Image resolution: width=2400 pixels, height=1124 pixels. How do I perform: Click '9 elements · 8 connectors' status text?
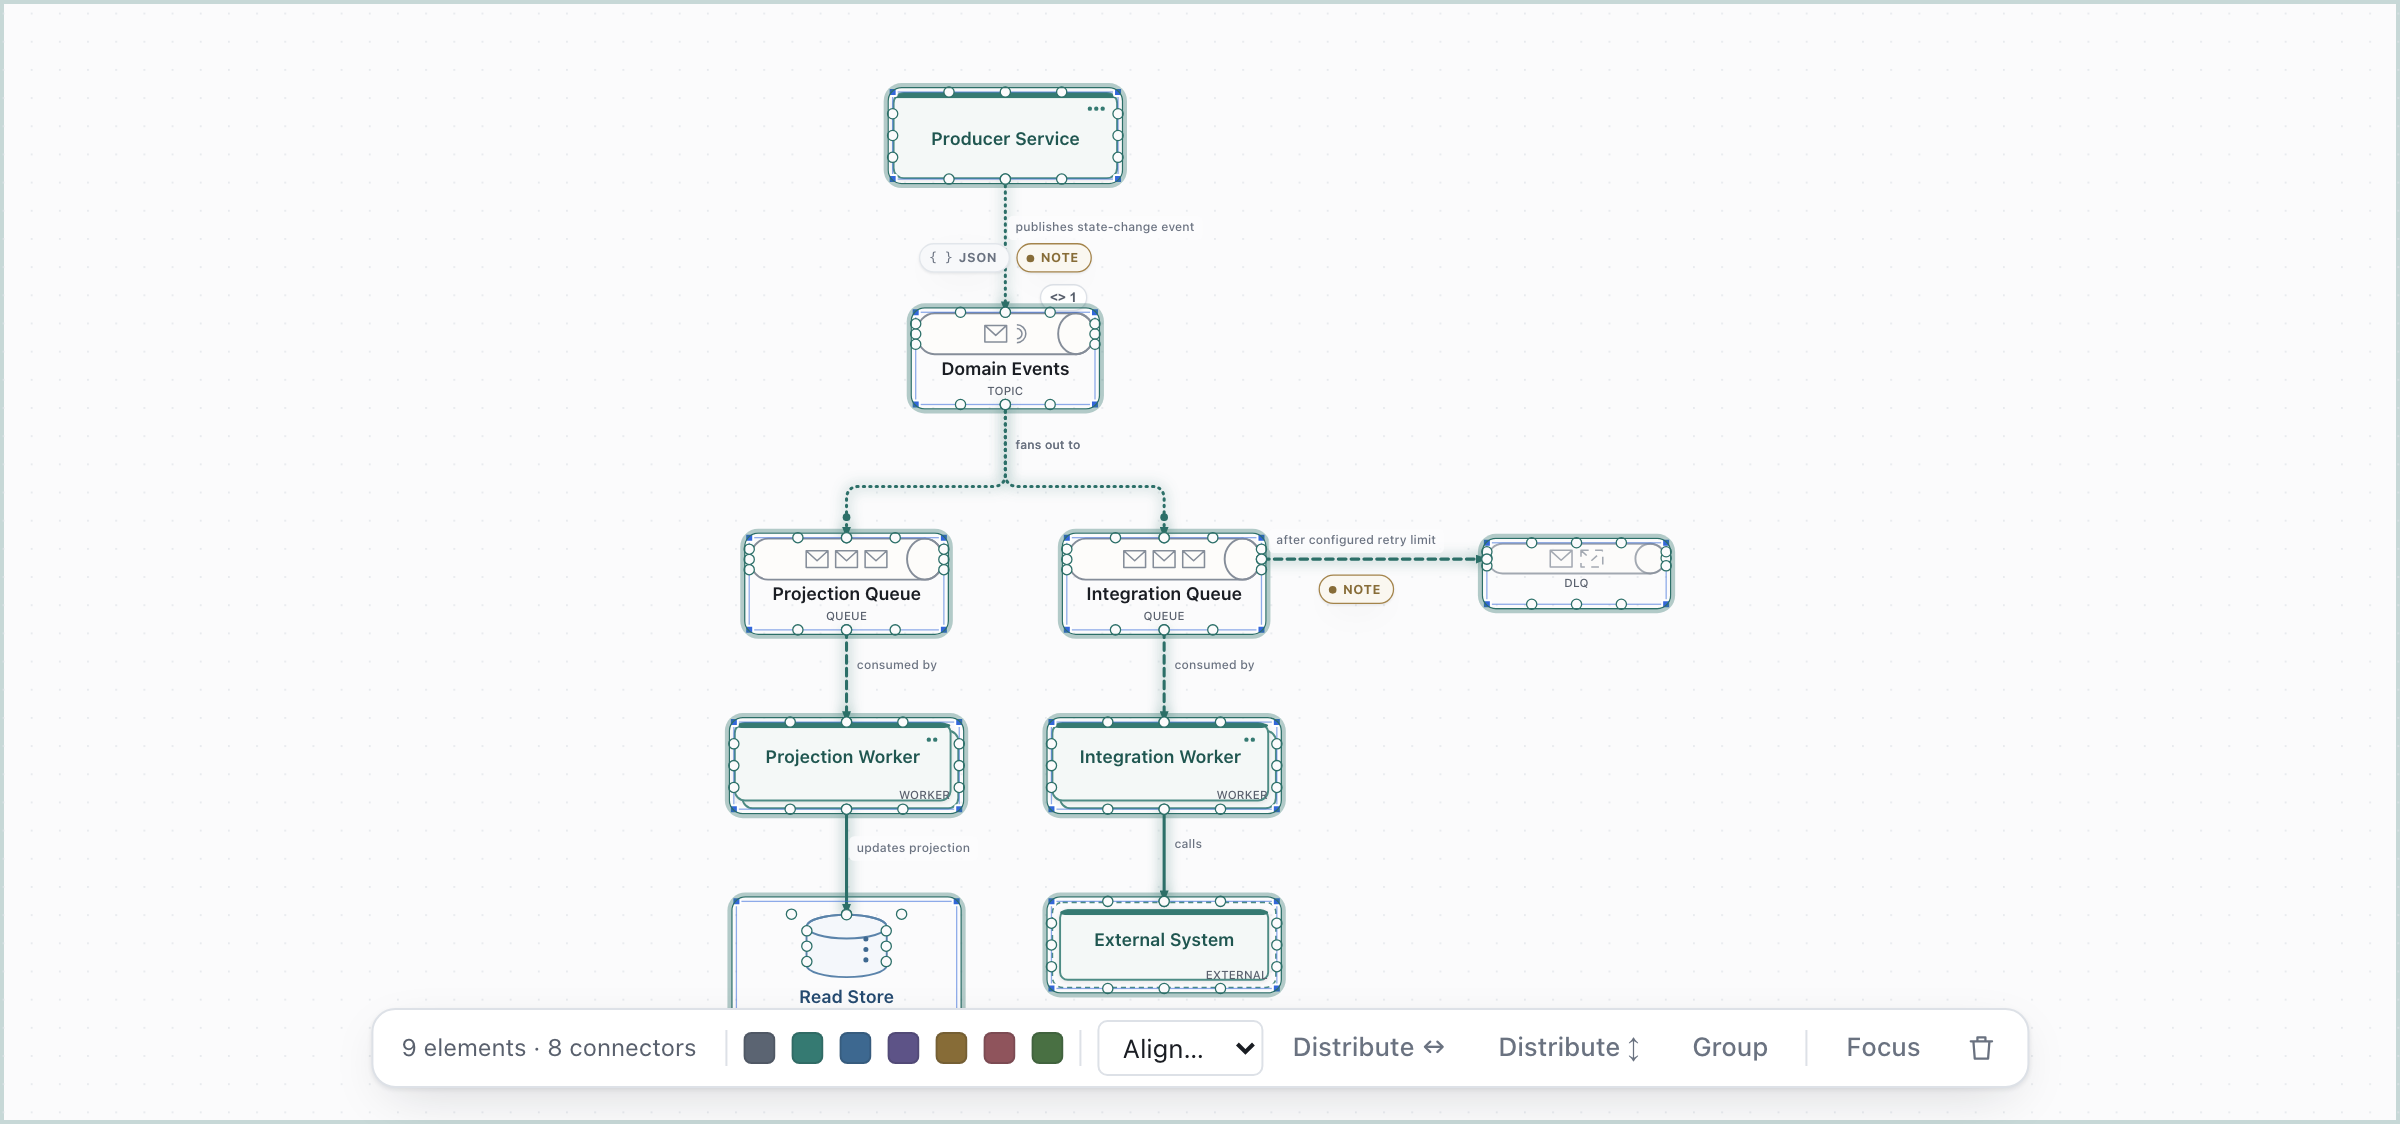549,1048
